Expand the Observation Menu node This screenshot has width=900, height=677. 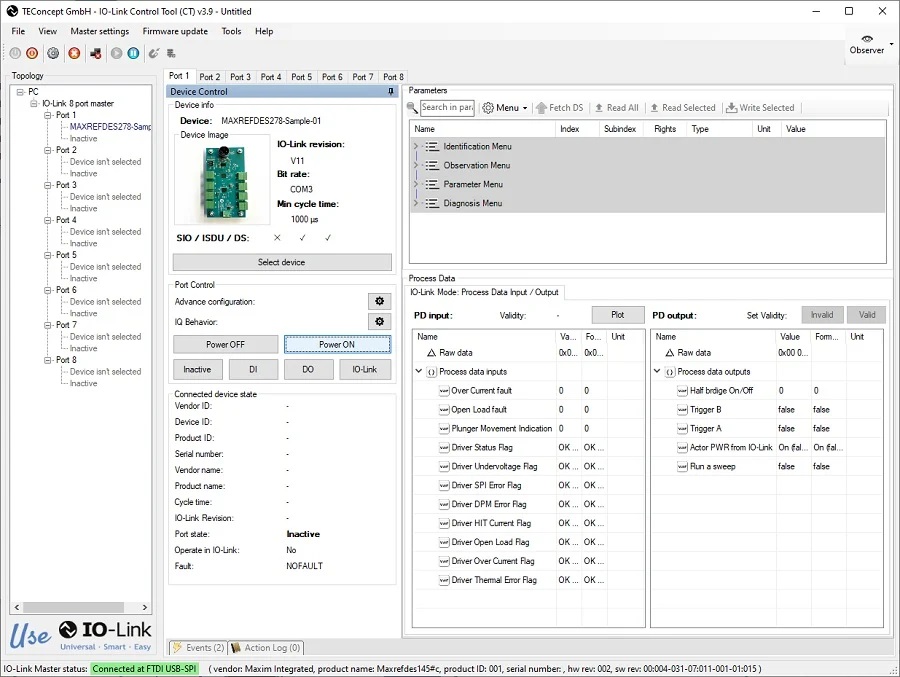[416, 165]
